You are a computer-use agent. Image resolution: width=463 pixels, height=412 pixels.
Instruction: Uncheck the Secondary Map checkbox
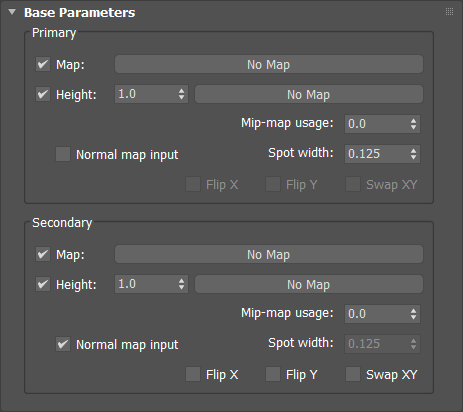[43, 254]
